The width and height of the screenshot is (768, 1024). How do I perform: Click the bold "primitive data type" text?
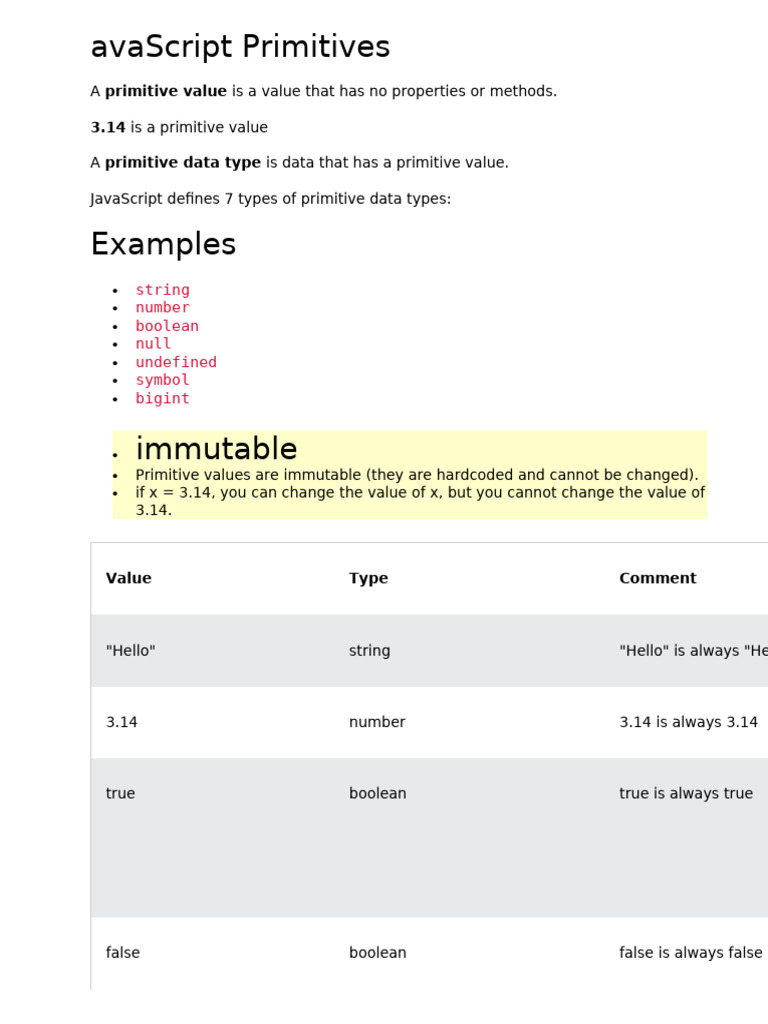coord(183,163)
